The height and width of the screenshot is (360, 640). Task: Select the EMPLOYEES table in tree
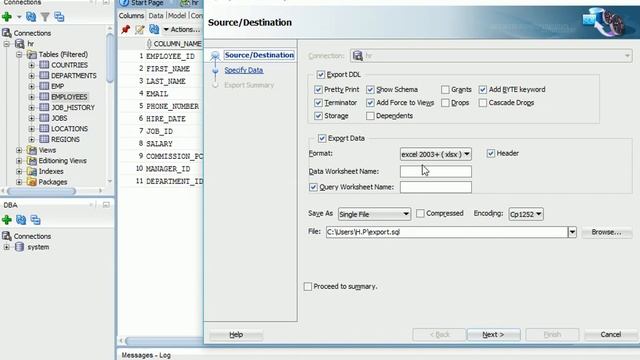tap(69, 97)
